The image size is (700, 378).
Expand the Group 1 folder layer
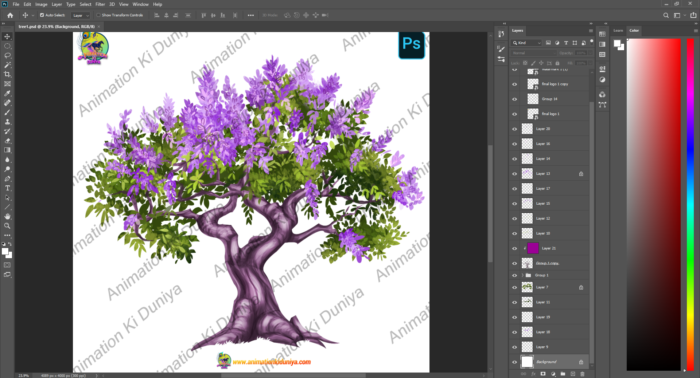pyautogui.click(x=522, y=275)
